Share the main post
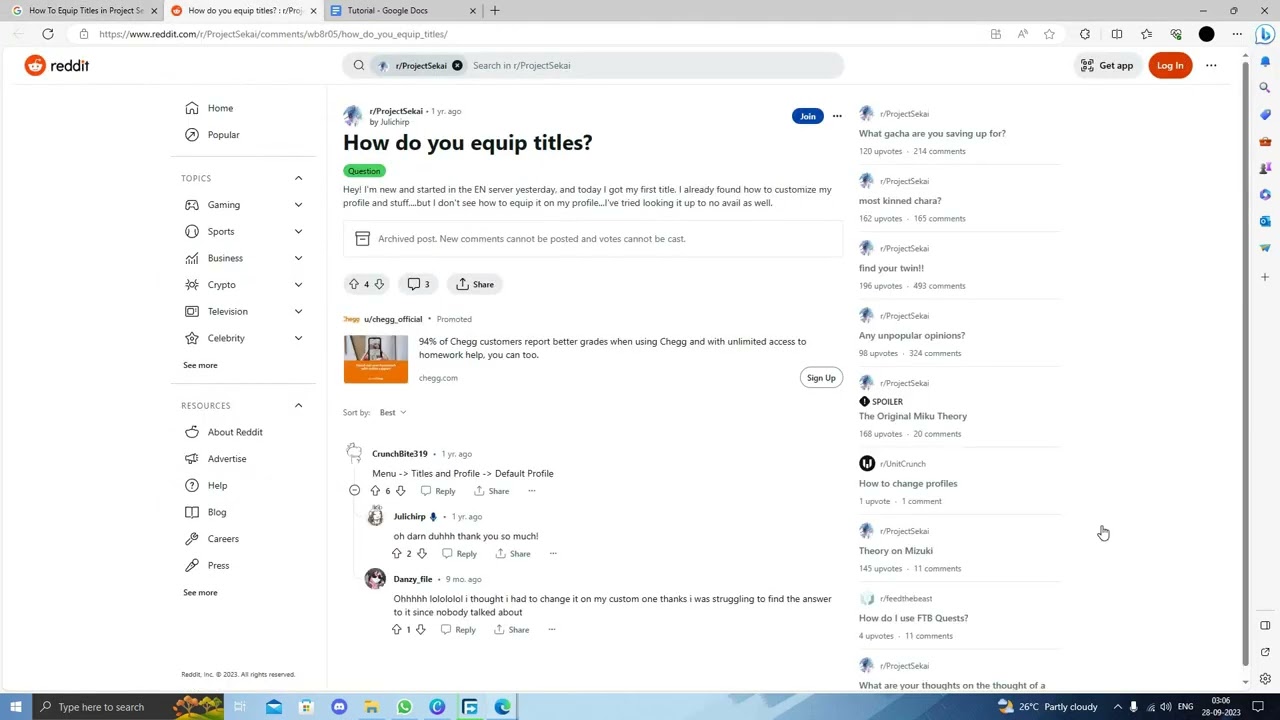 [x=475, y=284]
